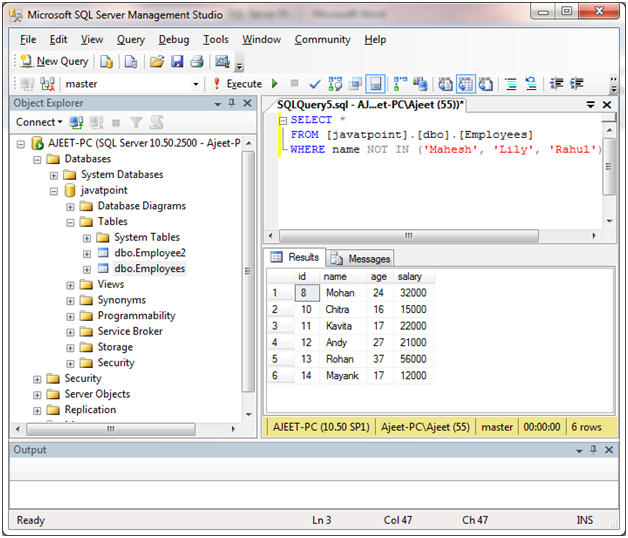Expand the Database Diagrams folder
Image resolution: width=628 pixels, height=538 pixels.
click(x=70, y=207)
